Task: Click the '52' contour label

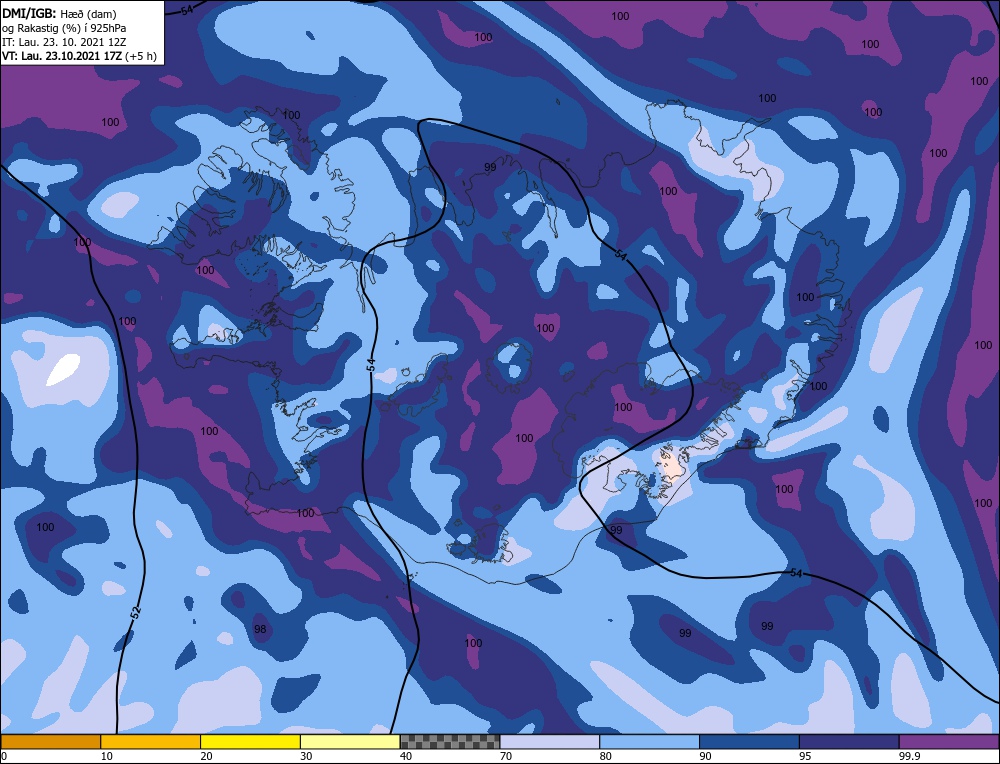Action: pos(136,612)
